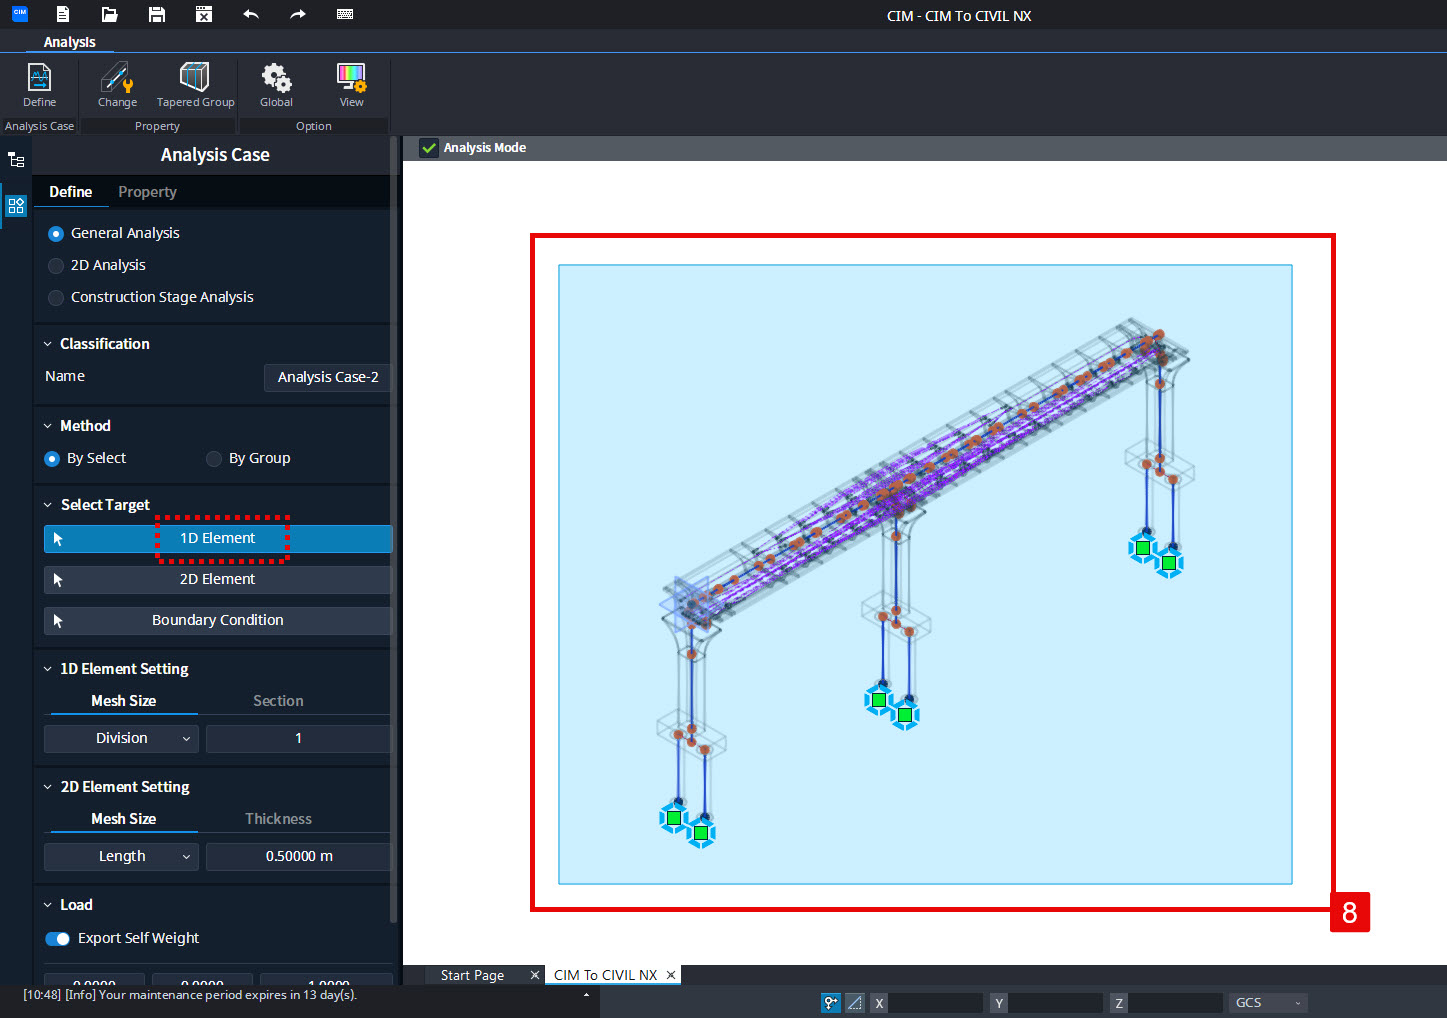Uncheck the Analysis Mode checkbox
This screenshot has height=1018, width=1447.
pyautogui.click(x=428, y=147)
